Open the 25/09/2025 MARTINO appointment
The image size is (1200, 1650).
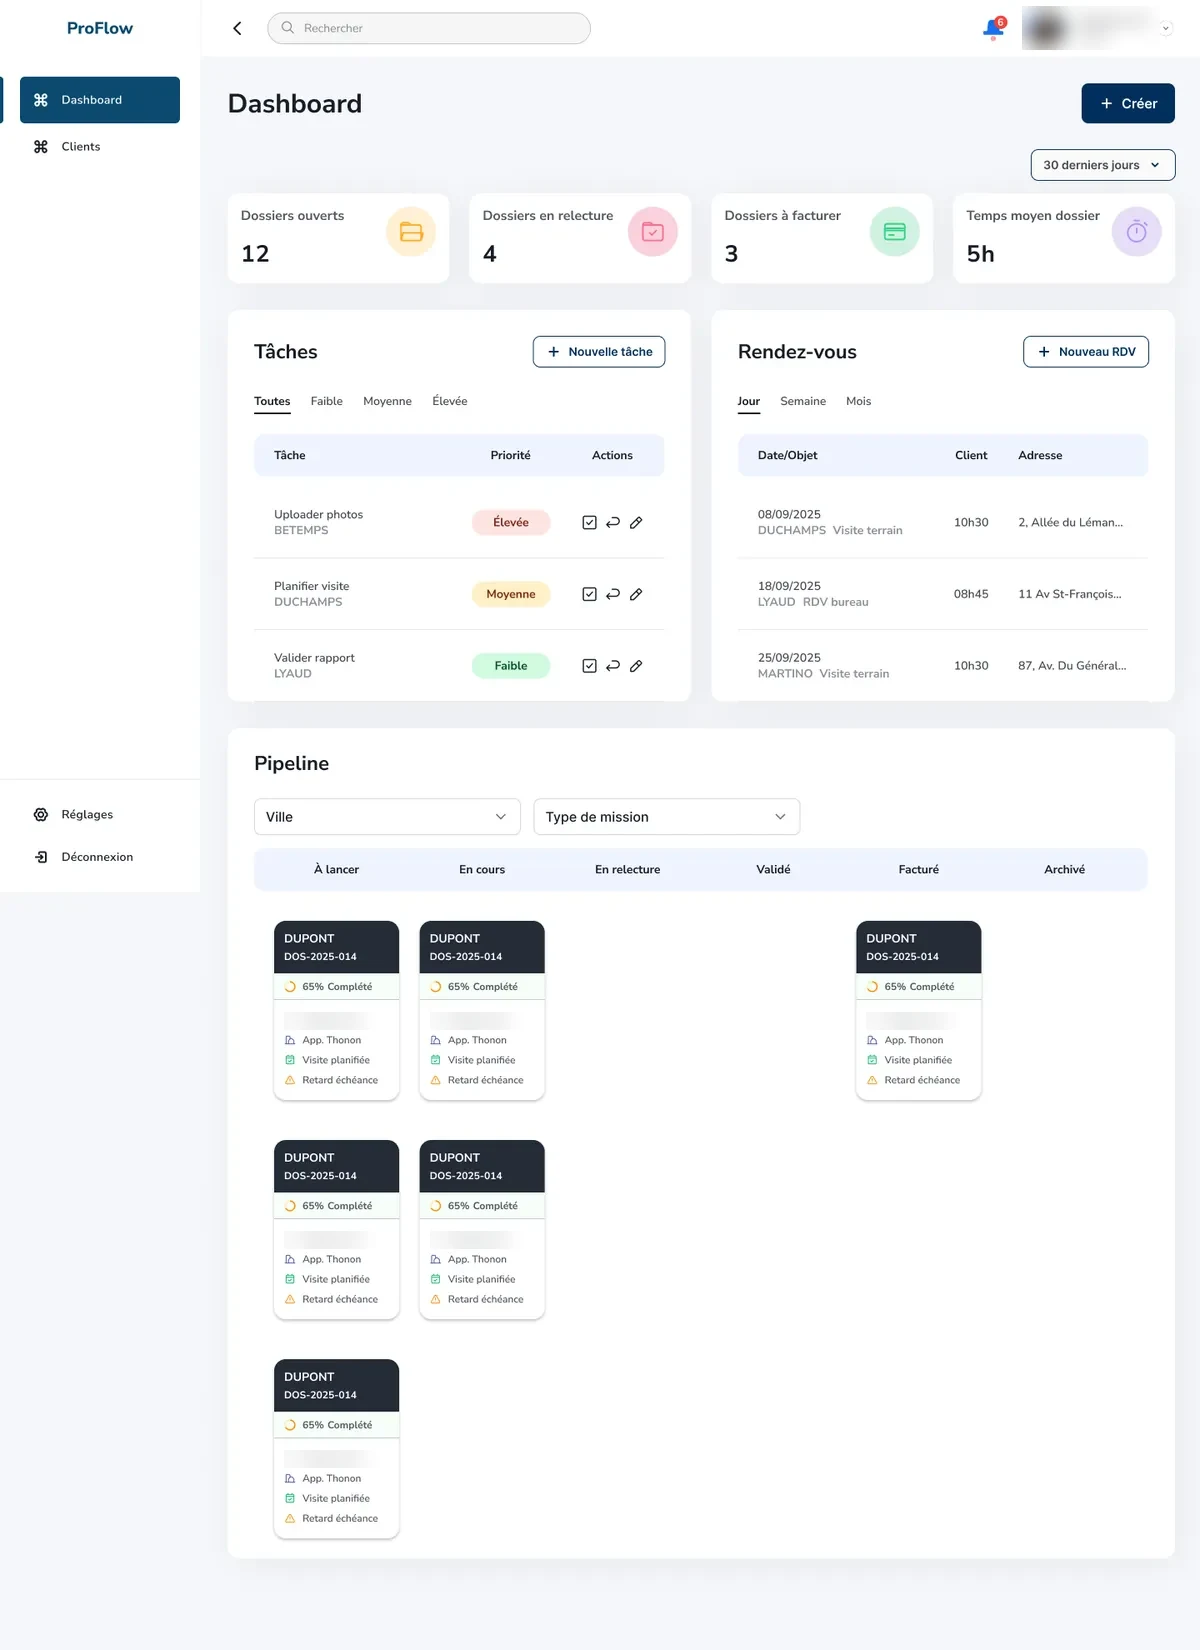click(x=942, y=666)
